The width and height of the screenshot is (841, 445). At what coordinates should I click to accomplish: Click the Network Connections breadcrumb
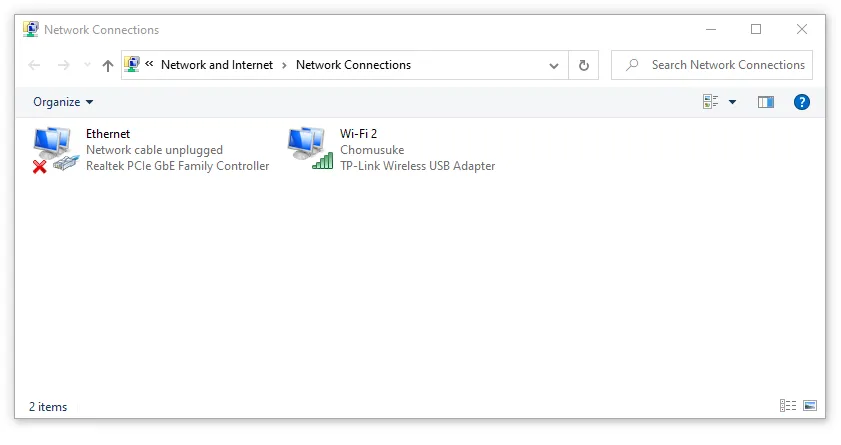353,65
